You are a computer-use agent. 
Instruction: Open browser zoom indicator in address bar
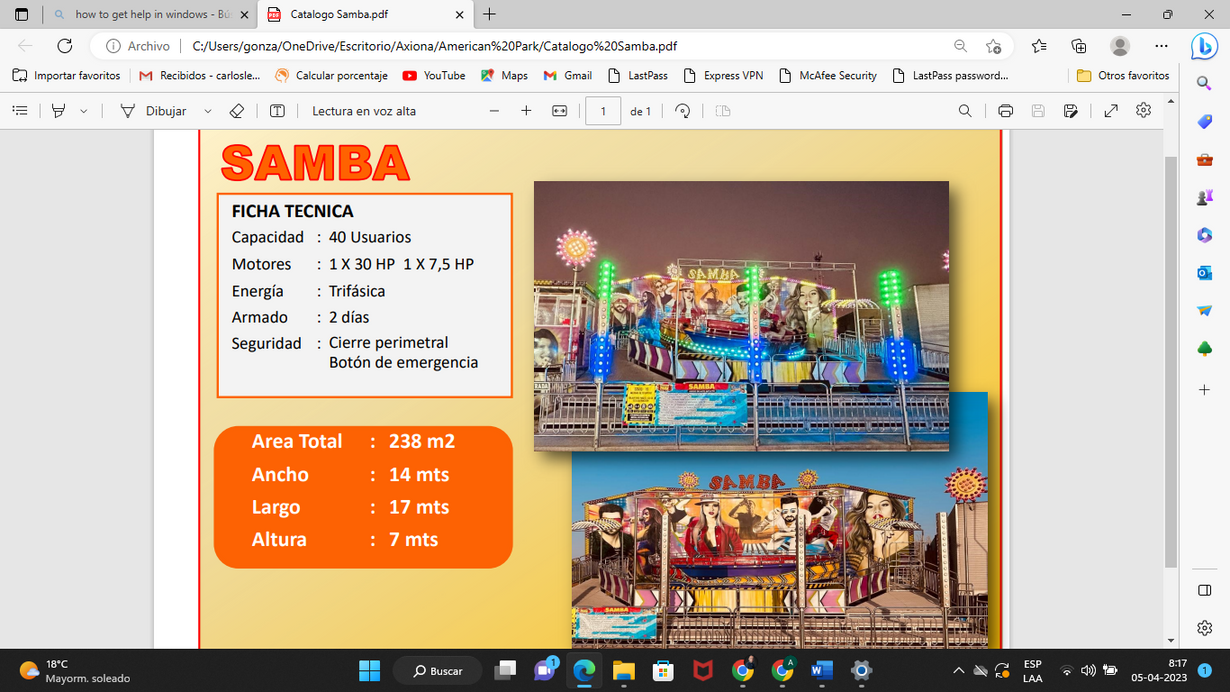(960, 46)
